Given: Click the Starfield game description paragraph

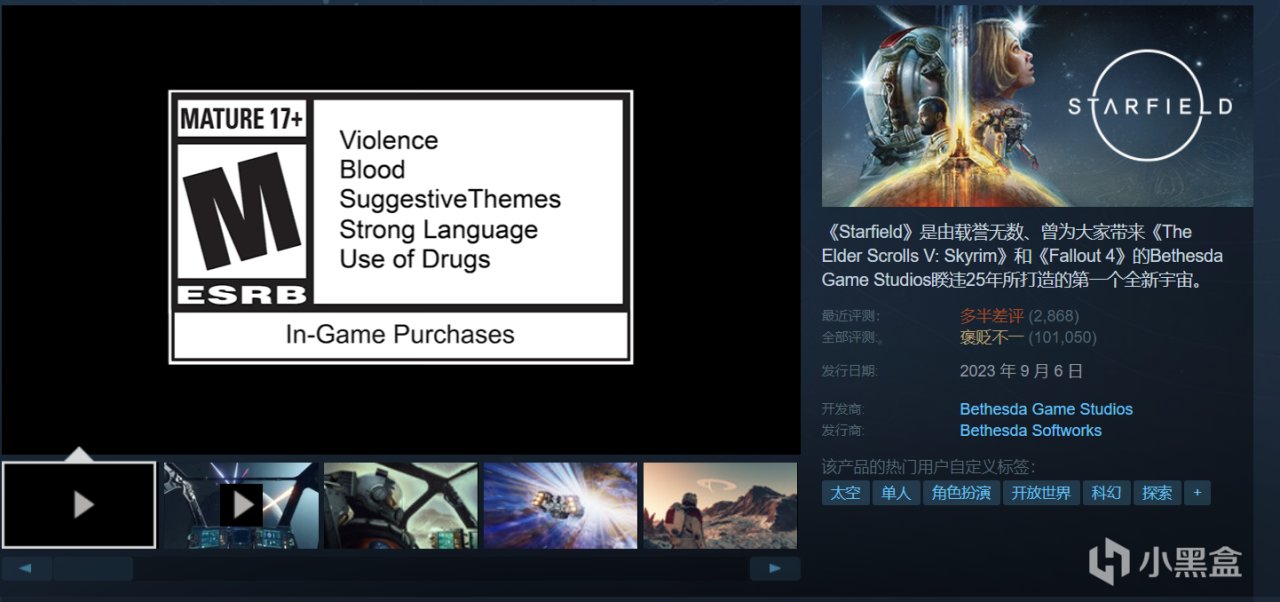Looking at the screenshot, I should [1022, 255].
